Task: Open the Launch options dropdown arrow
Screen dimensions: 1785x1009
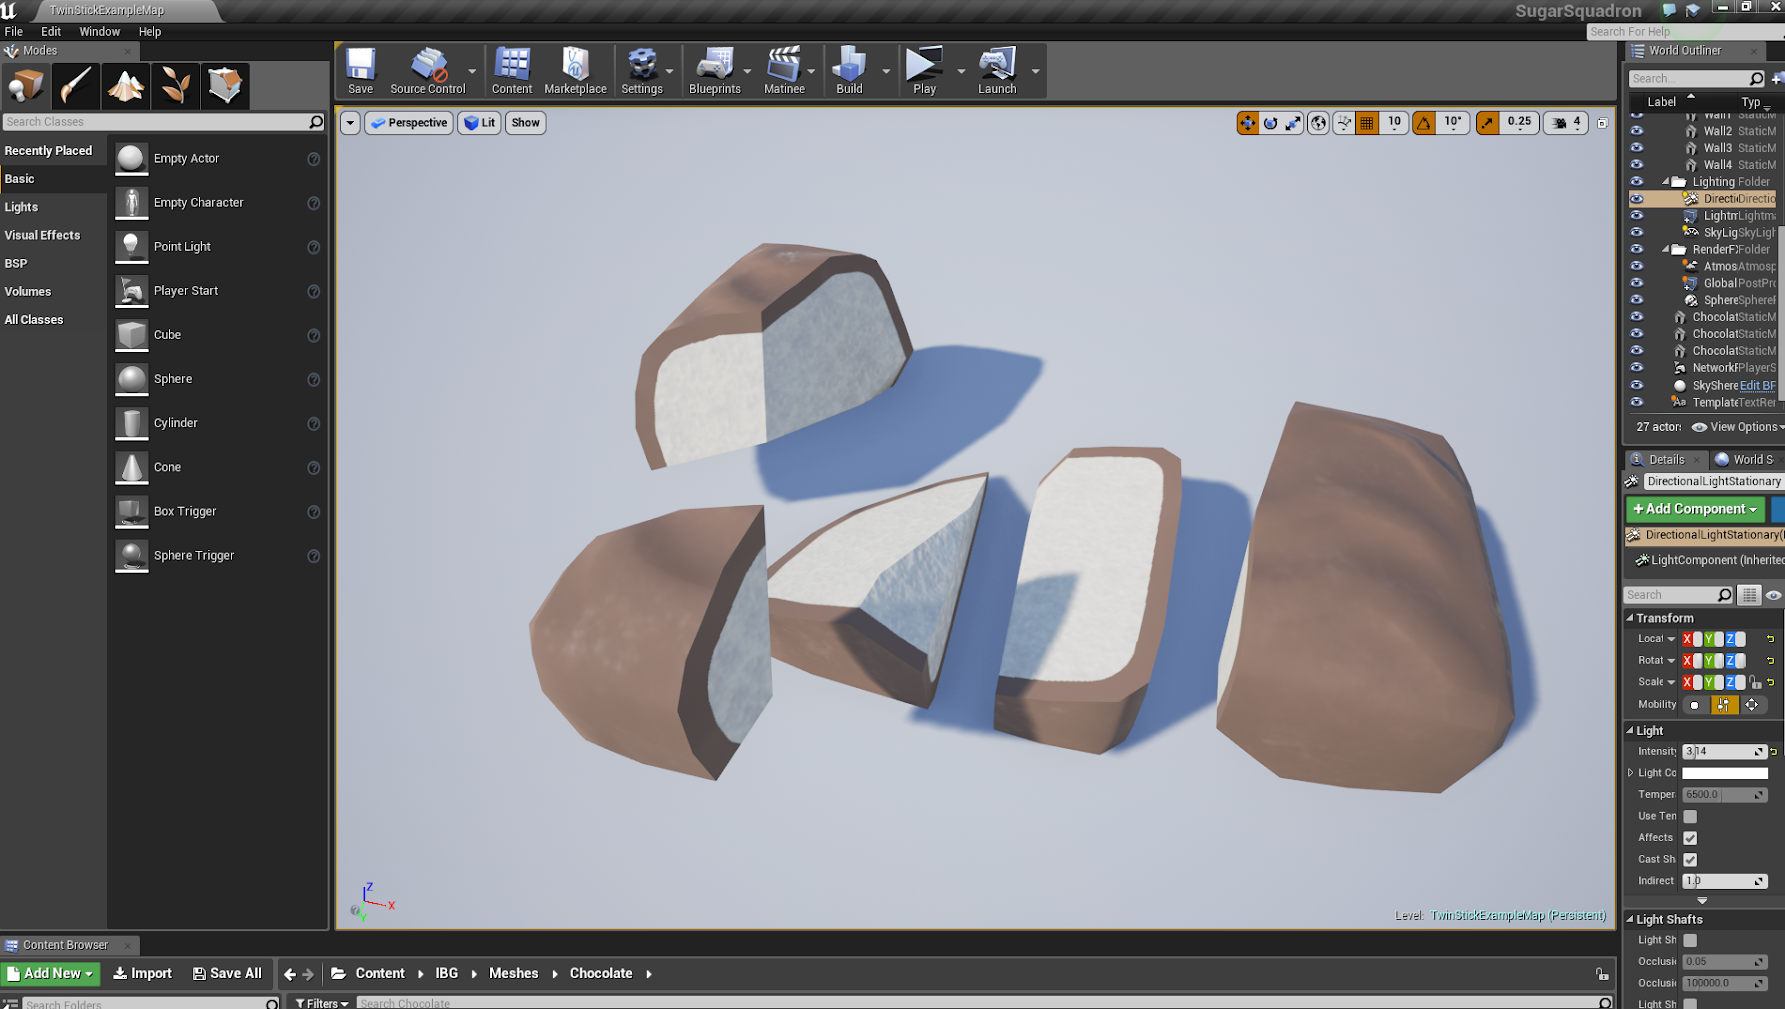Action: click(x=1035, y=71)
